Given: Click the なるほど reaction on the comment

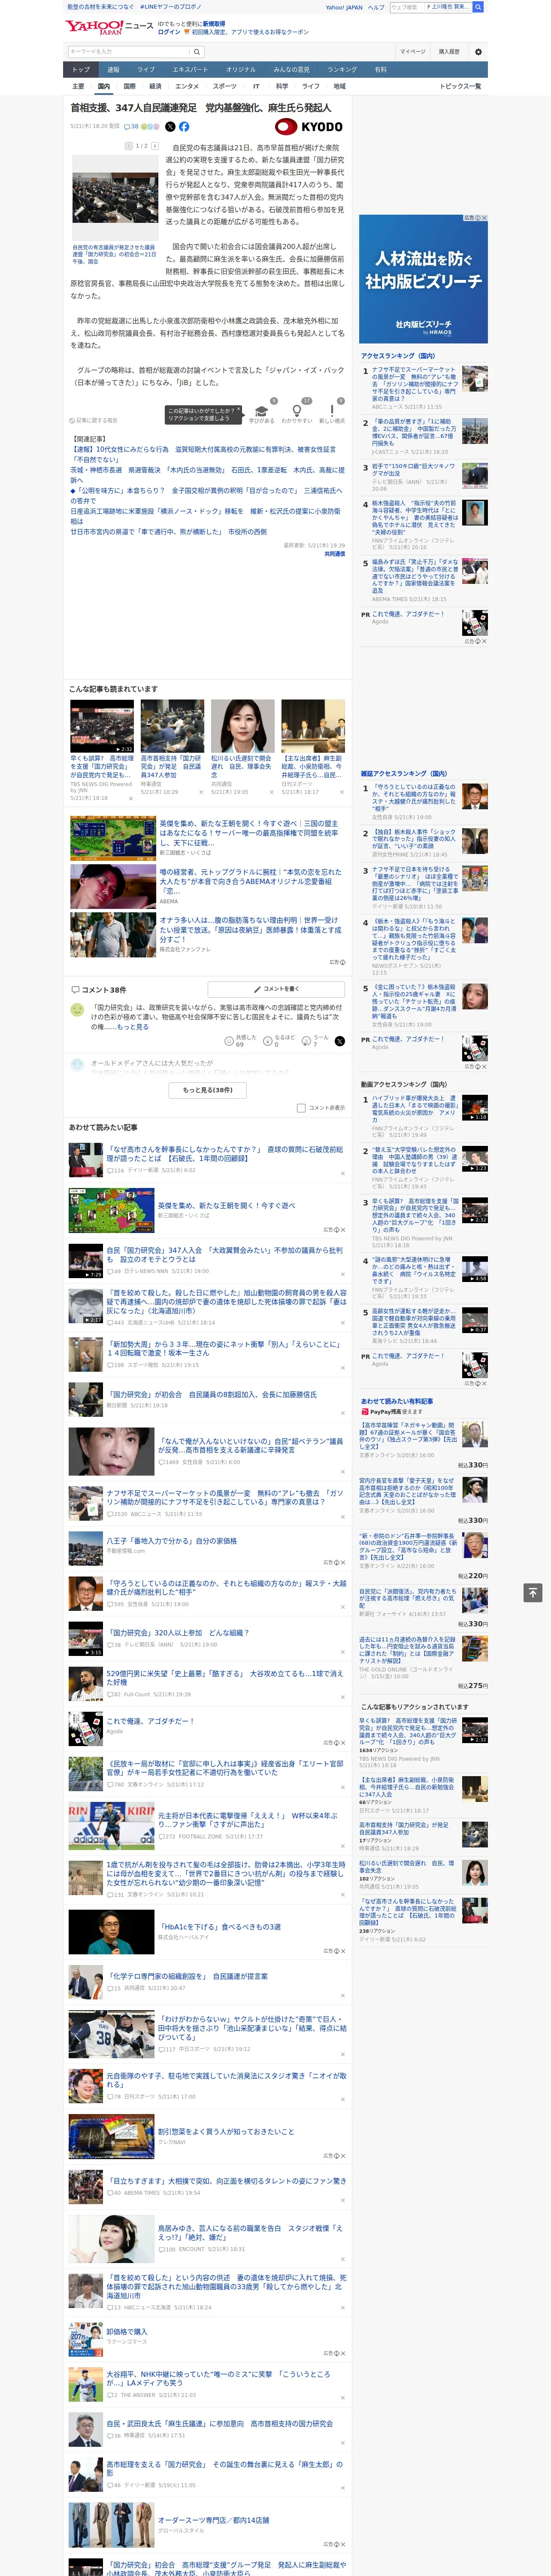Looking at the screenshot, I should click(279, 1041).
